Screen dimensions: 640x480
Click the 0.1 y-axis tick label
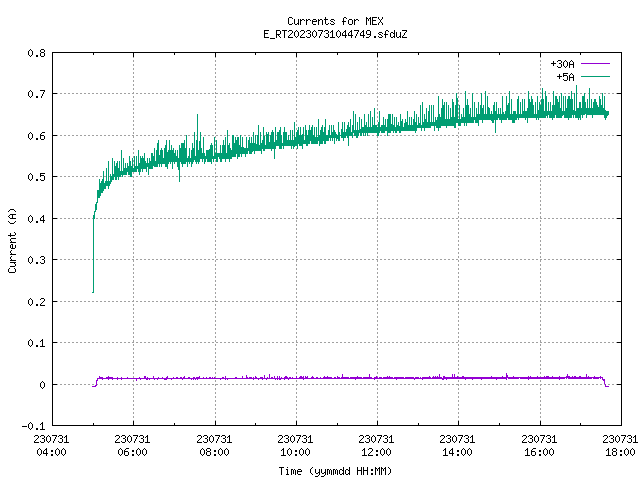coord(36,343)
